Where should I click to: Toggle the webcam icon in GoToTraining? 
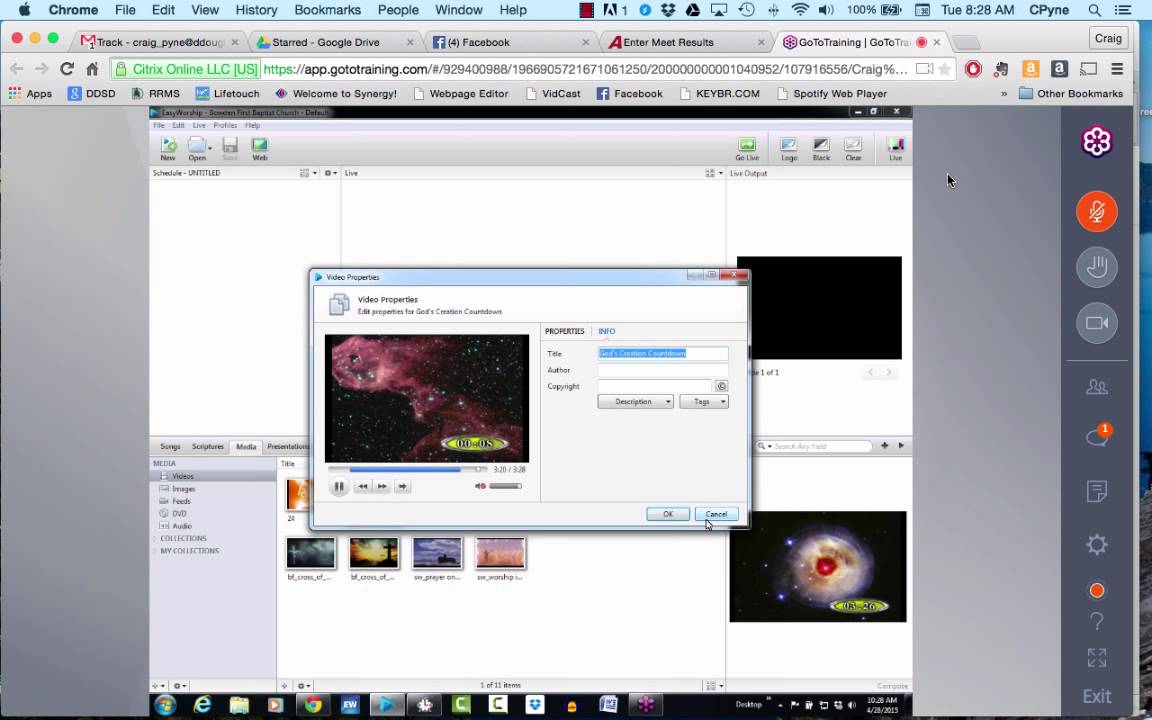point(1096,323)
